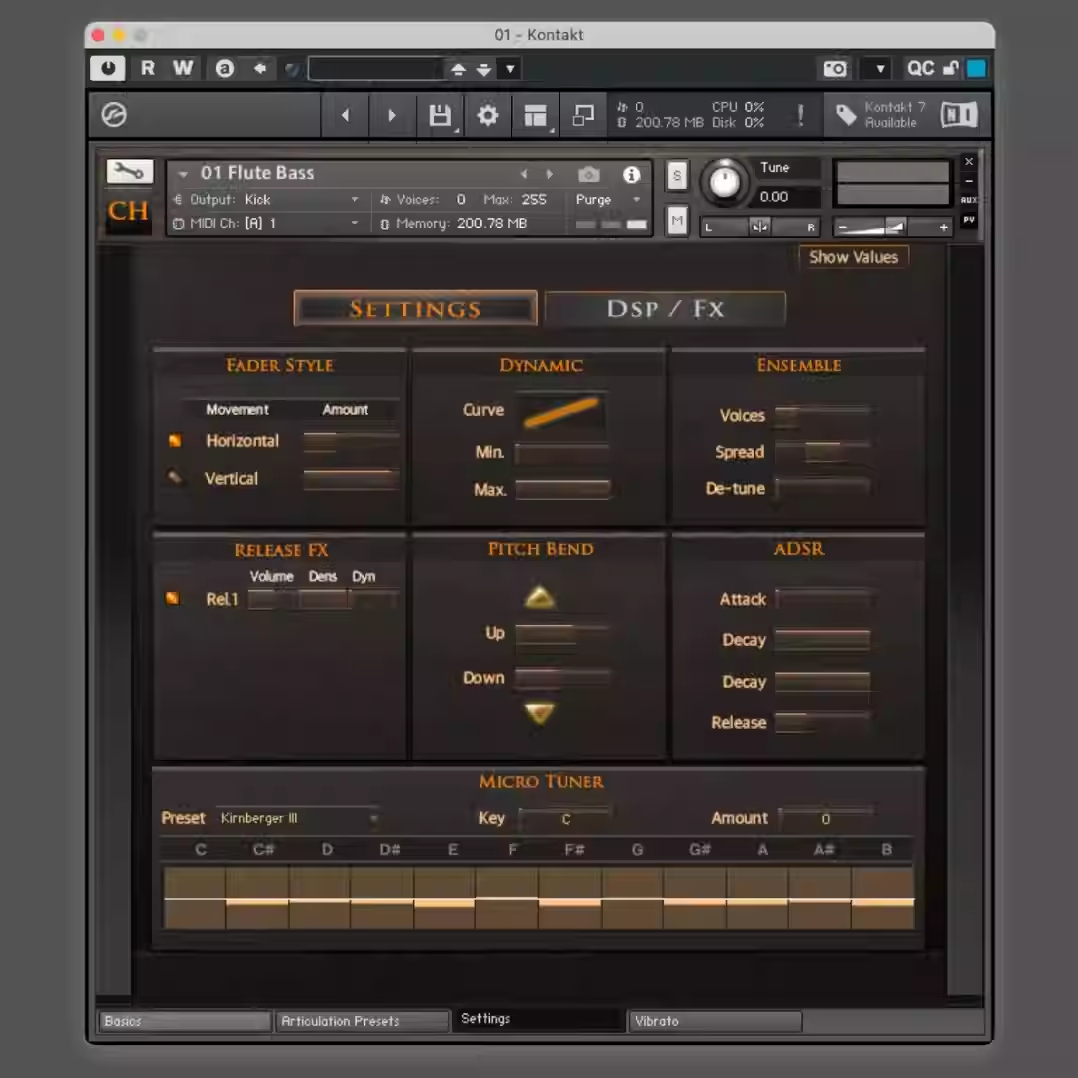
Task: Open instrument edit mode with wrench icon
Action: click(129, 171)
